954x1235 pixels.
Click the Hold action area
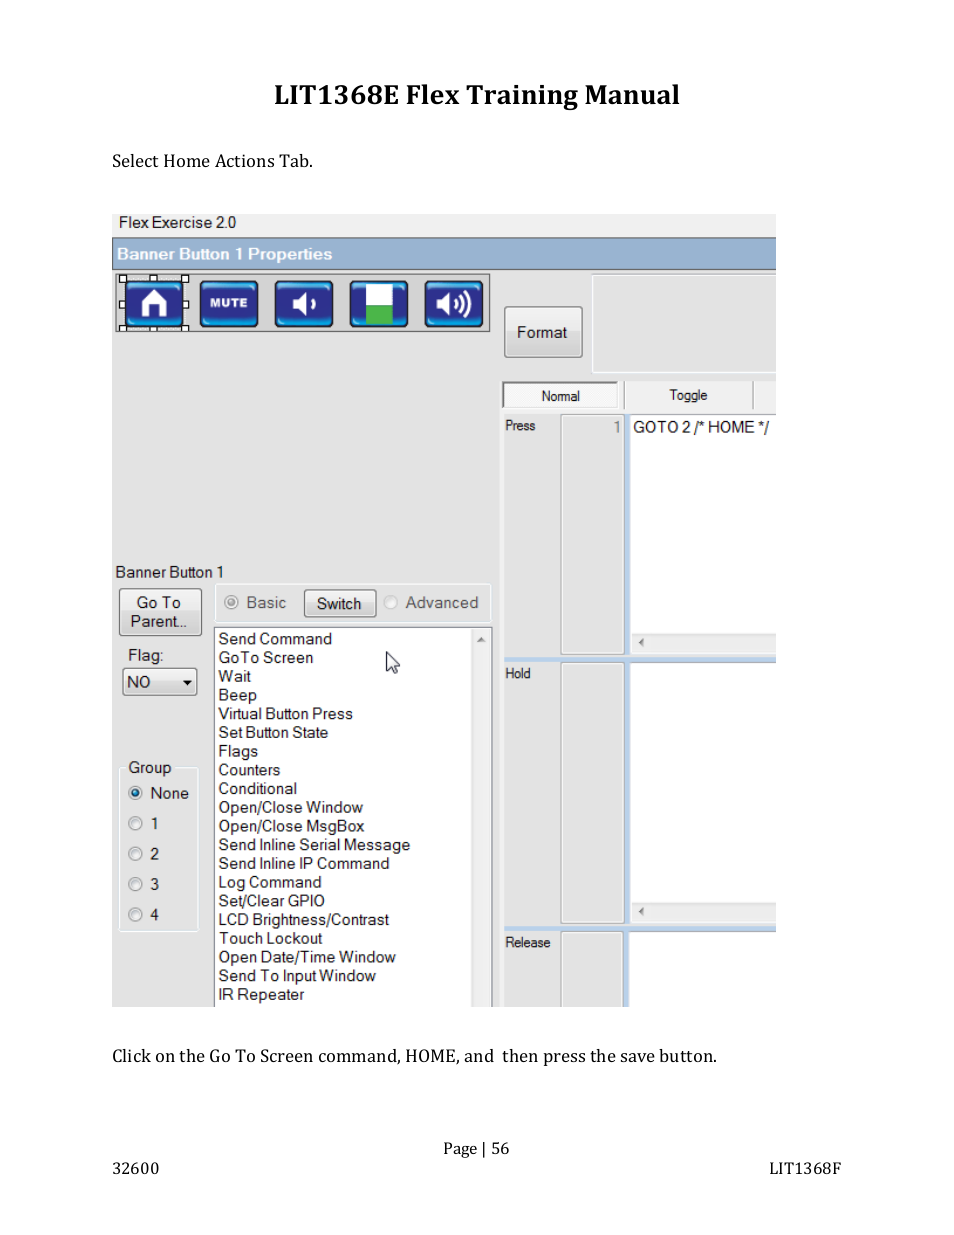702,783
